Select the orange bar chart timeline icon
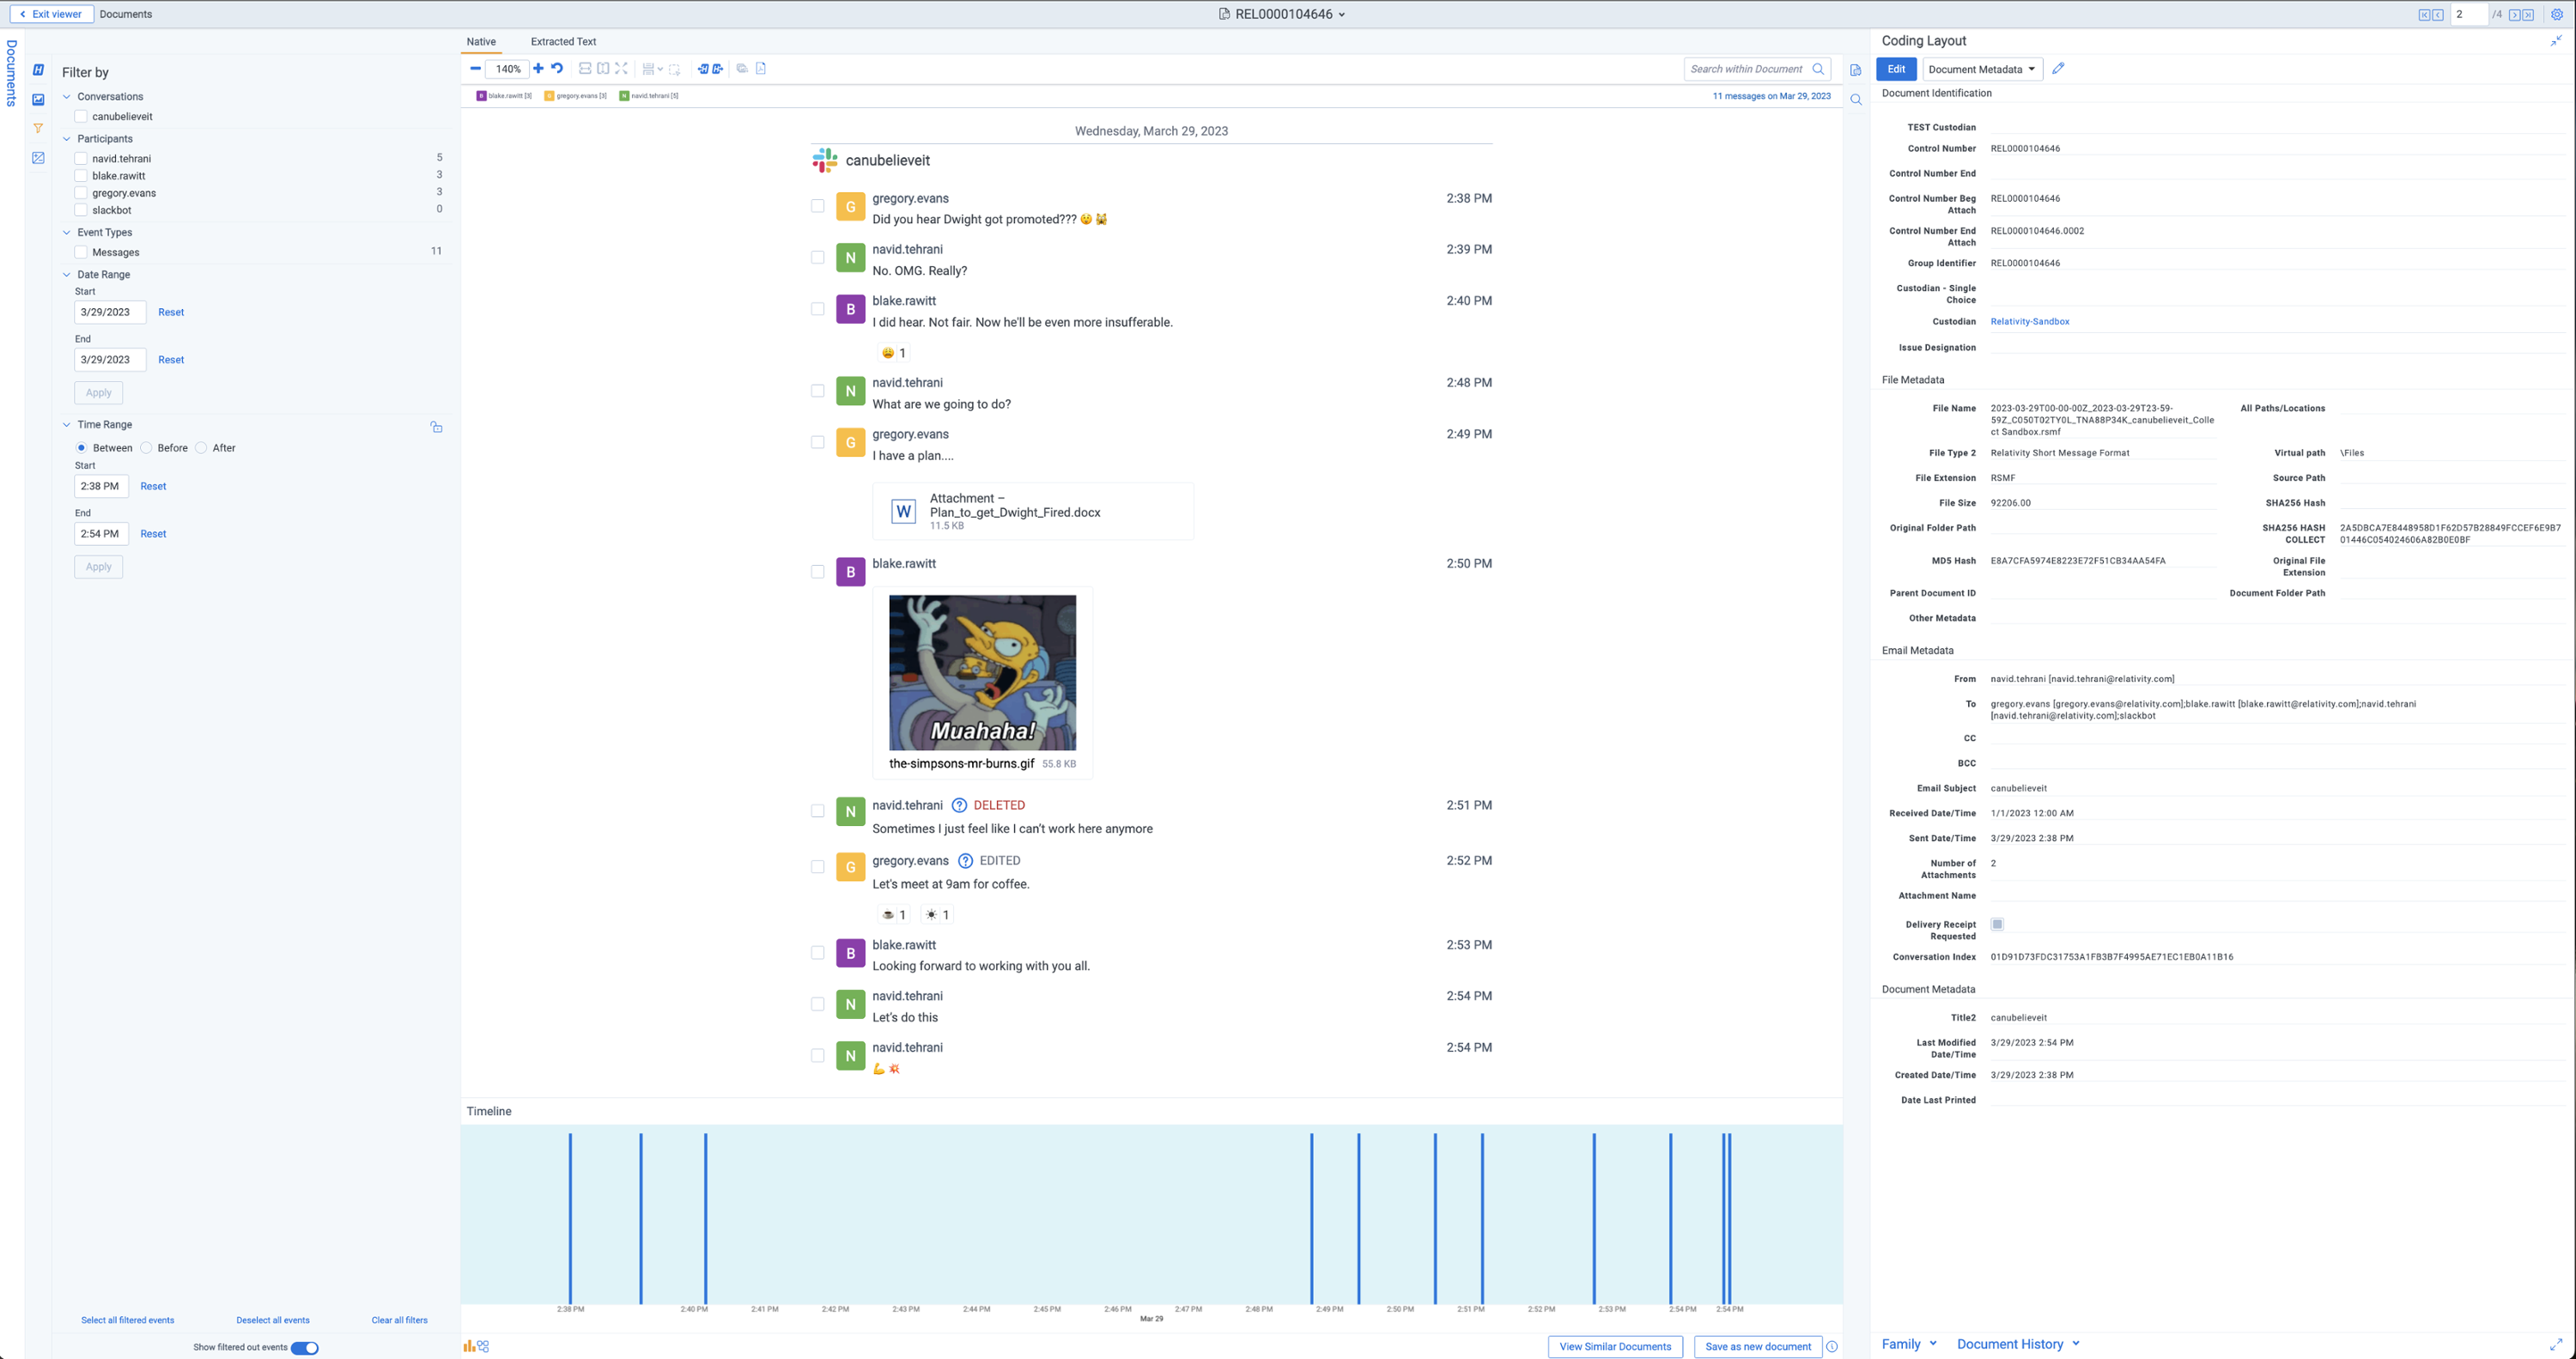Viewport: 2576px width, 1359px height. pyautogui.click(x=470, y=1346)
